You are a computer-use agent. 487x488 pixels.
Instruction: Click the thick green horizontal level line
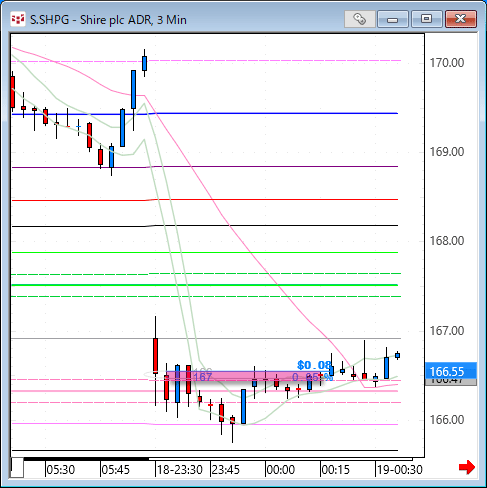click(x=205, y=285)
